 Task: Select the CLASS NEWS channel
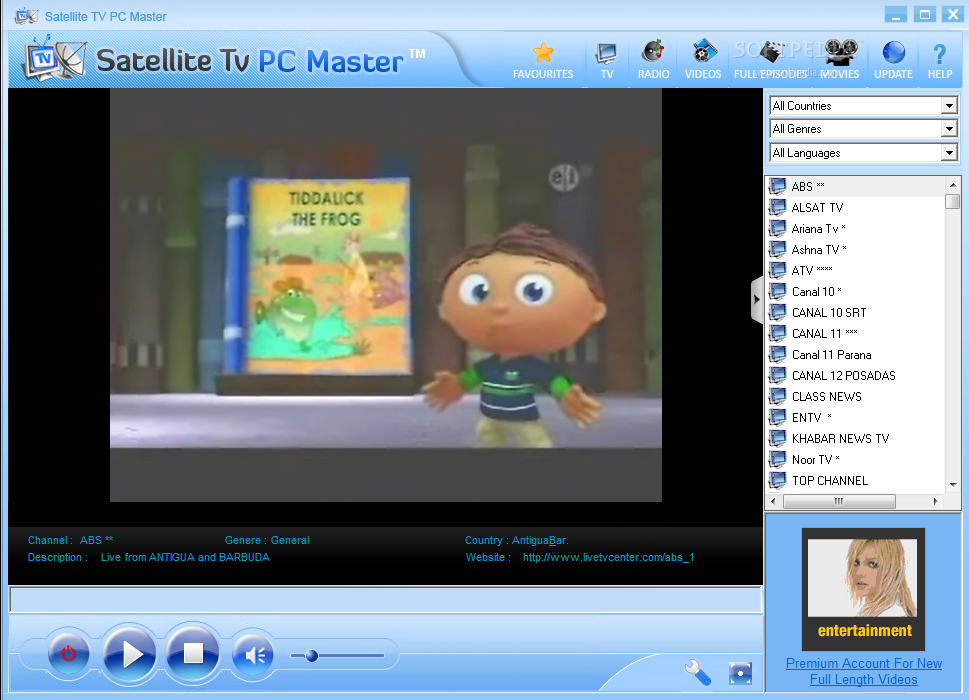(x=856, y=397)
